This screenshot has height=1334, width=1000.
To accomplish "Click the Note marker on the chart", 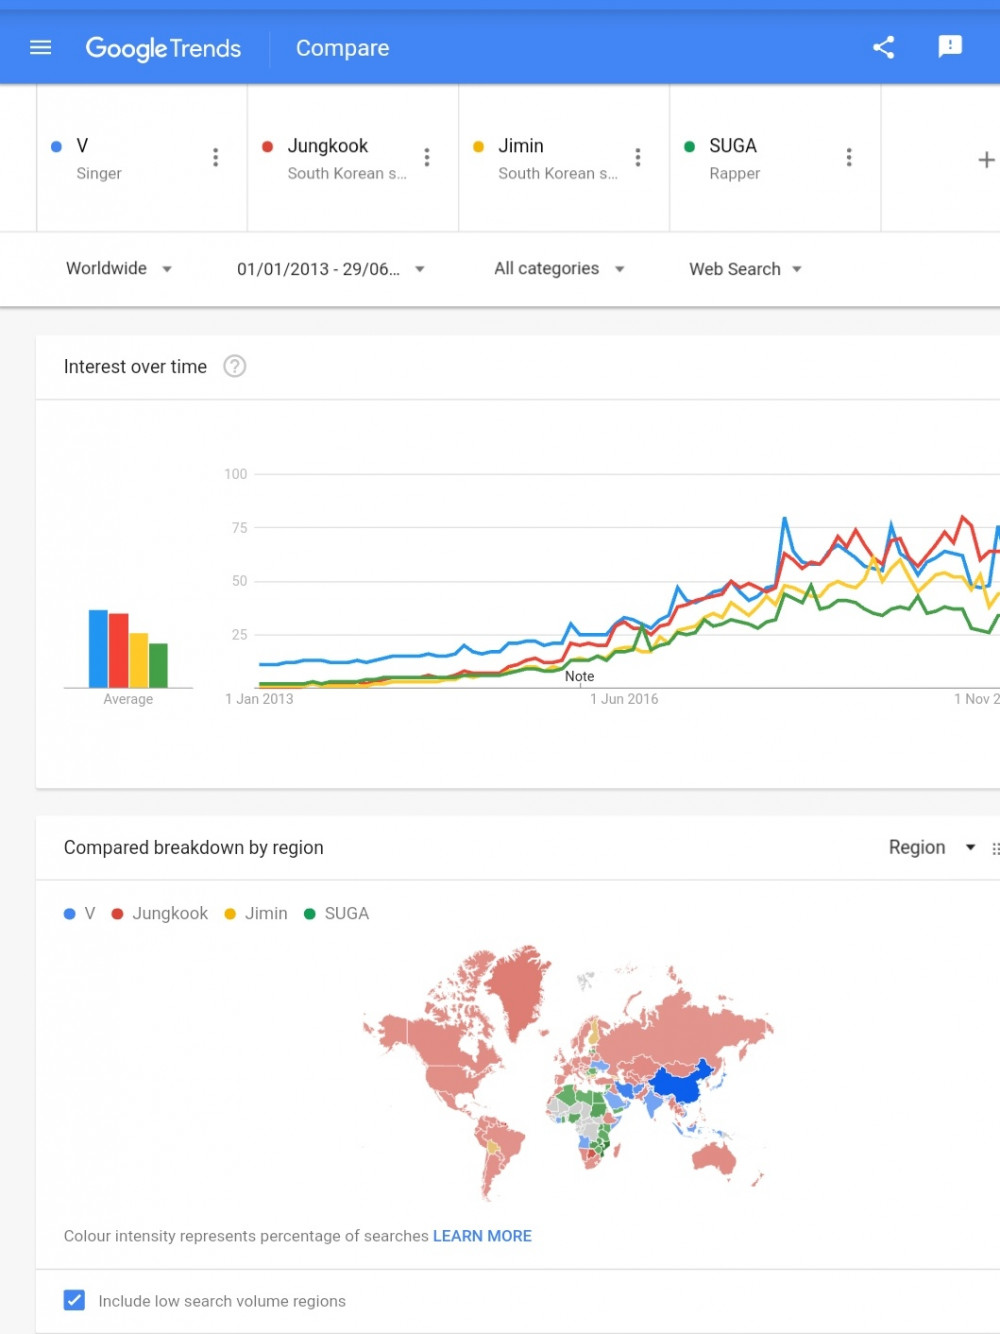I will point(579,677).
